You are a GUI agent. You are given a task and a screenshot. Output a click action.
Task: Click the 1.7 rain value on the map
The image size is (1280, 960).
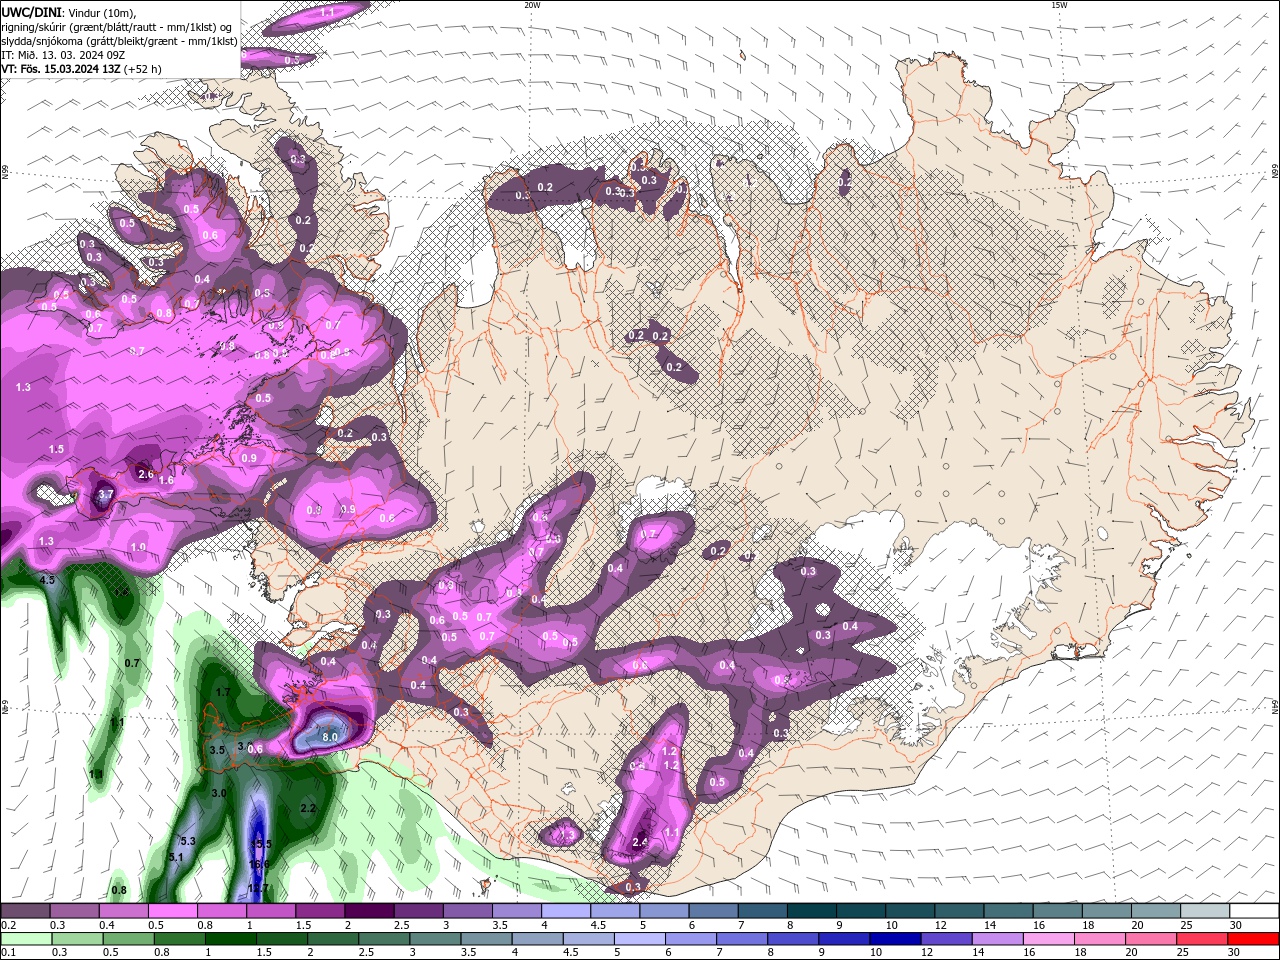coord(223,692)
